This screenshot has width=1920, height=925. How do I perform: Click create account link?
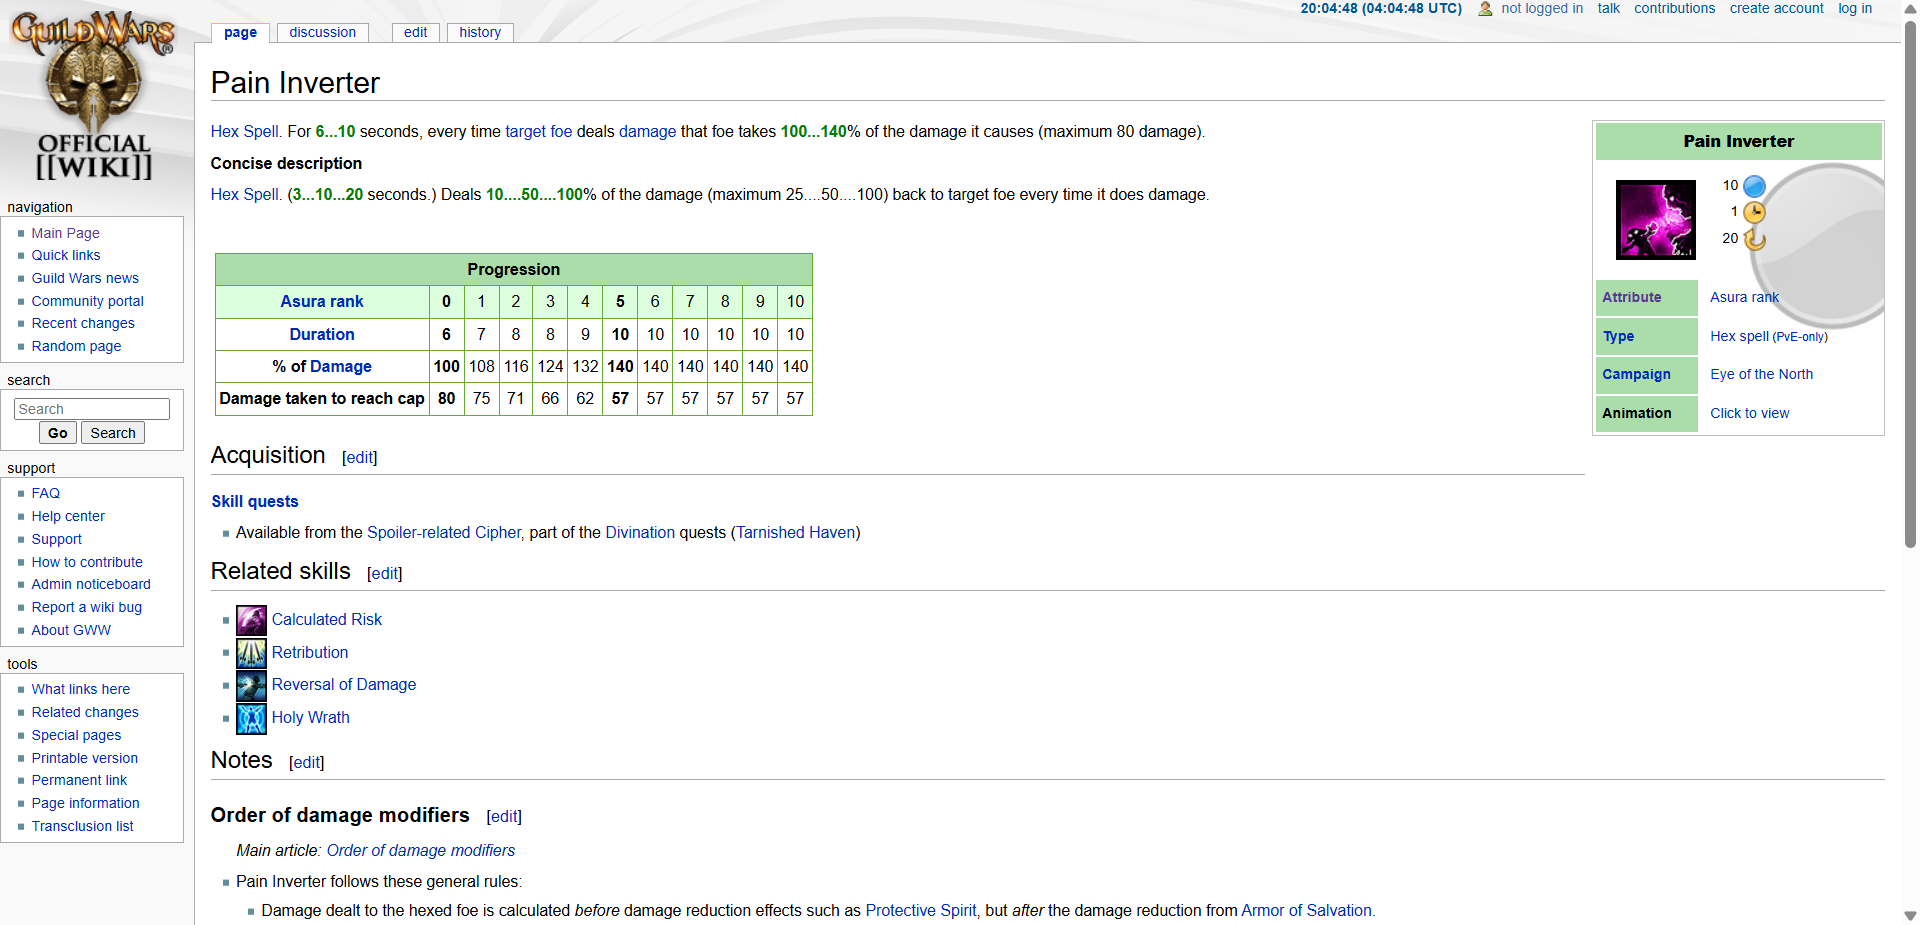click(1776, 8)
